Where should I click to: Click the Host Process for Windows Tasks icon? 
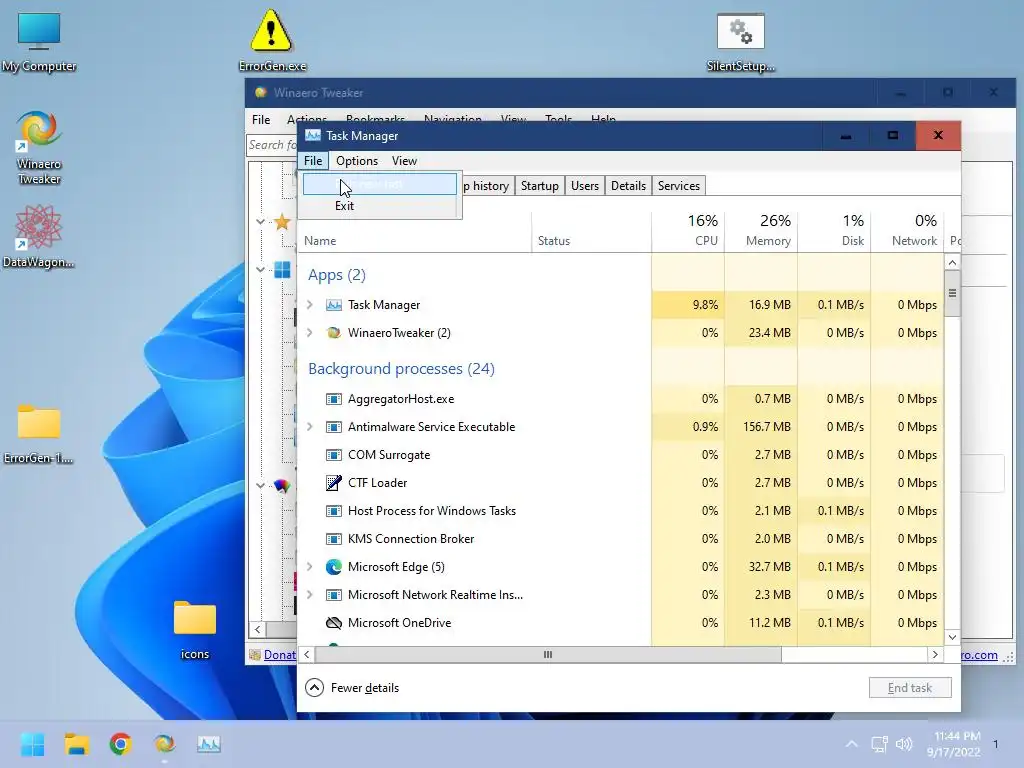pos(334,511)
